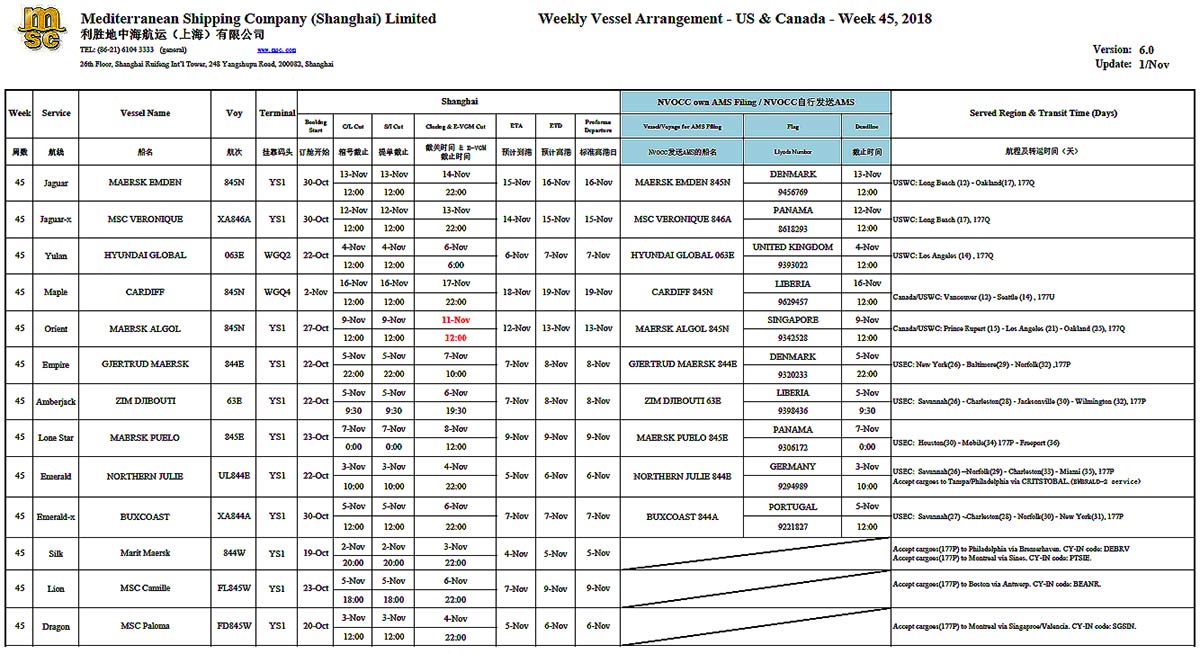This screenshot has height=654, width=1200.
Task: Select the Silk service cell
Action: pos(56,553)
